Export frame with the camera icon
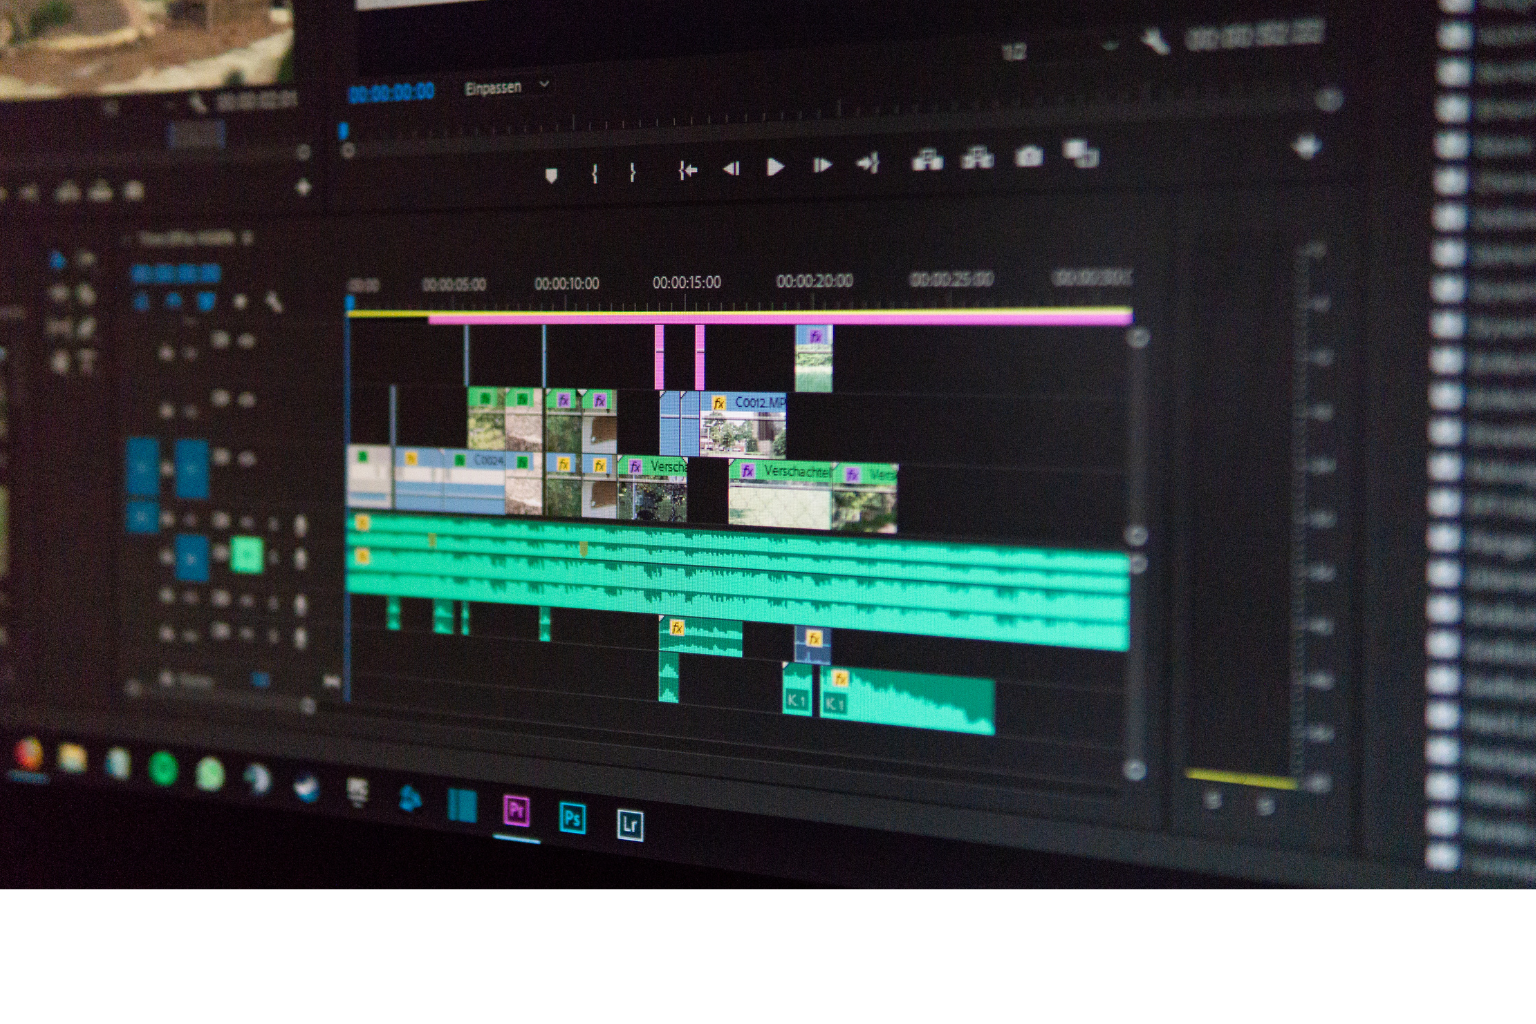 (1028, 156)
